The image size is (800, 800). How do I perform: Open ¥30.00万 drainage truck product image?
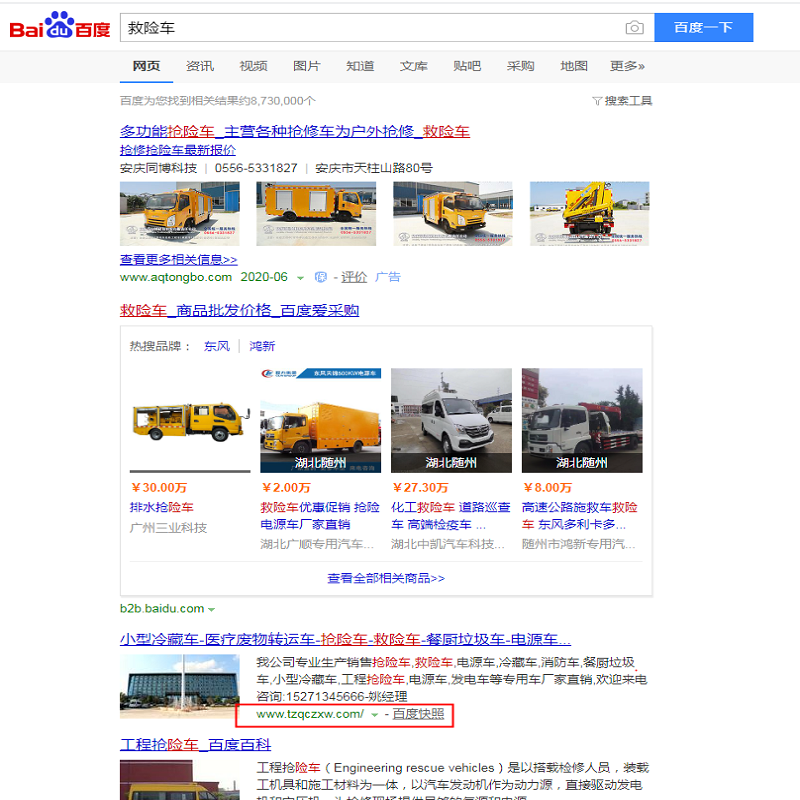[190, 421]
